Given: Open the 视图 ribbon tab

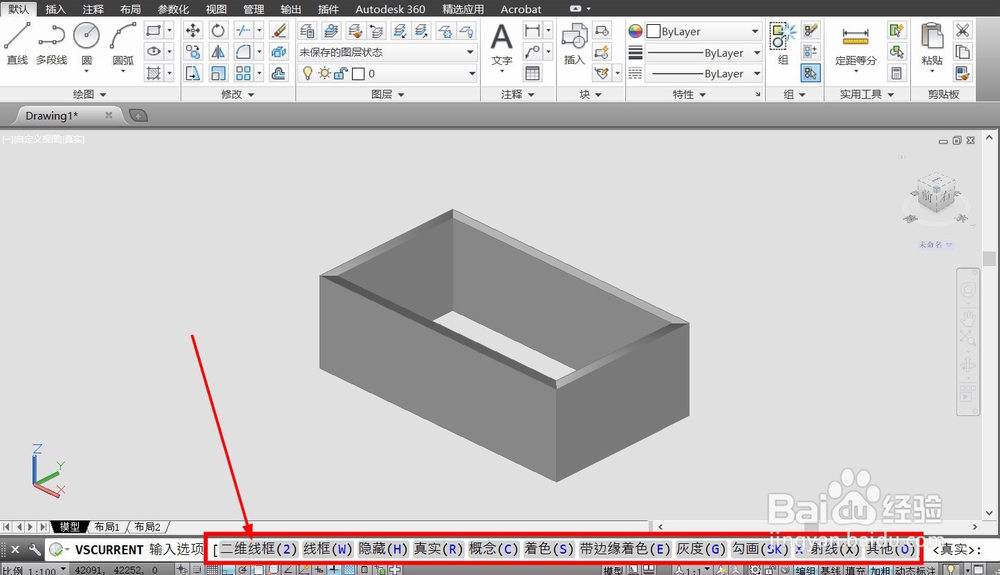Looking at the screenshot, I should pos(216,9).
